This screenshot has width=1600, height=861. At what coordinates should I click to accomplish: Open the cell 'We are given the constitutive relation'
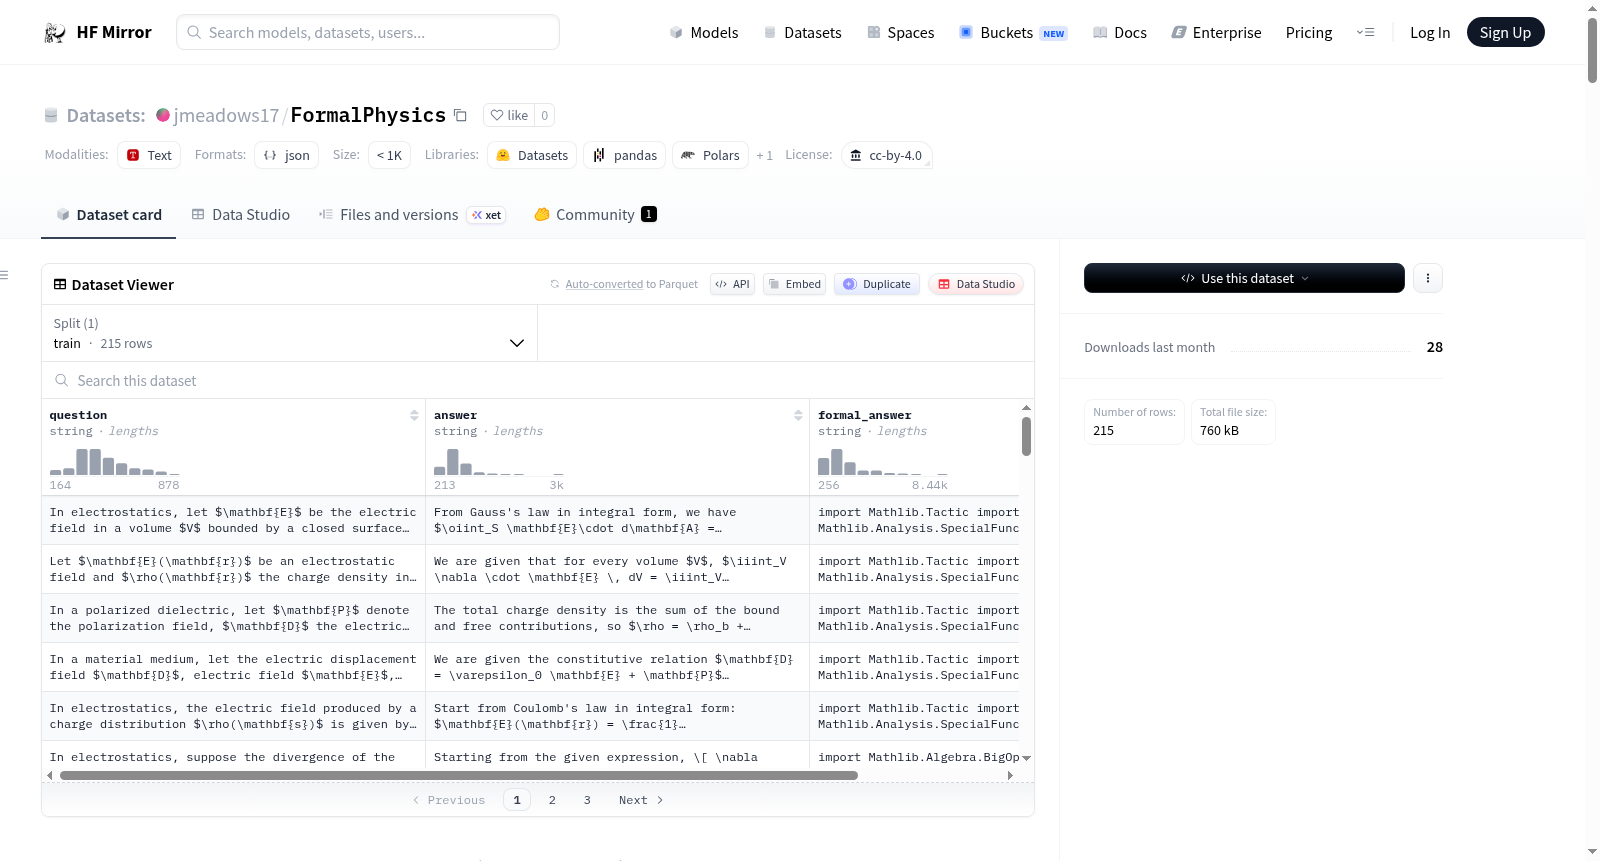[x=617, y=667]
